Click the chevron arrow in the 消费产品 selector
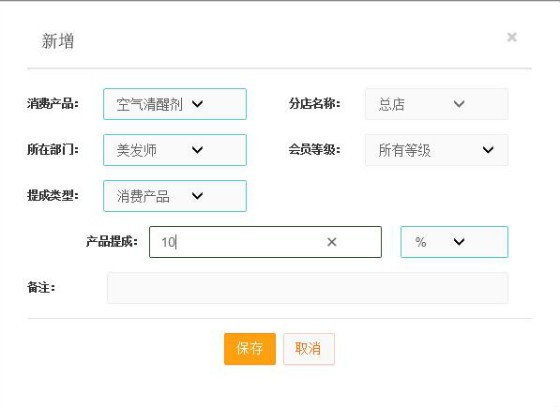The height and width of the screenshot is (412, 560). coord(197,104)
